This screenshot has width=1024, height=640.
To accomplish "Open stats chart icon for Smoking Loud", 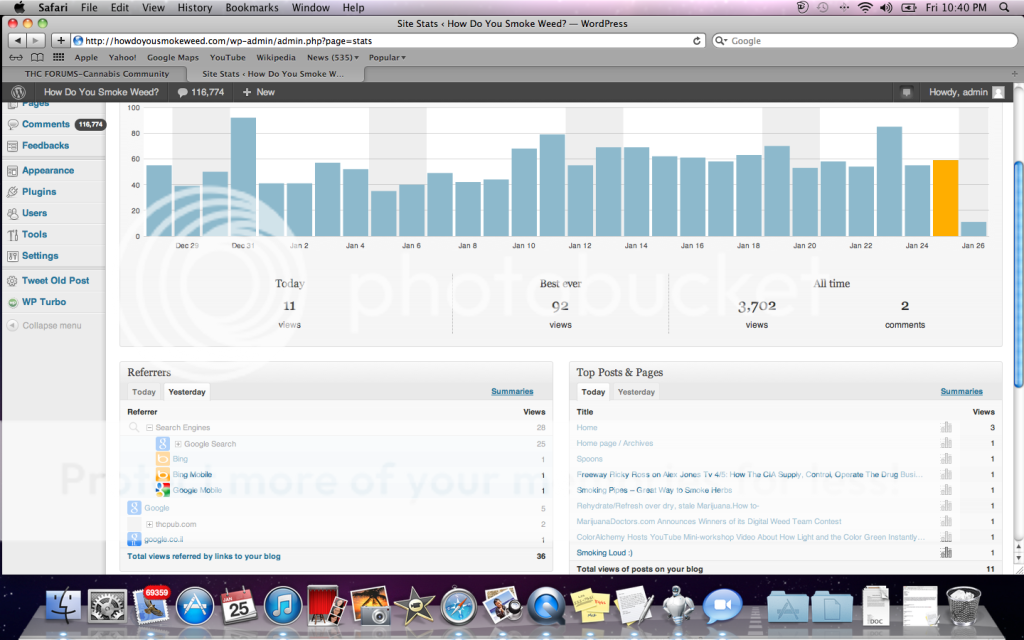I will (946, 552).
